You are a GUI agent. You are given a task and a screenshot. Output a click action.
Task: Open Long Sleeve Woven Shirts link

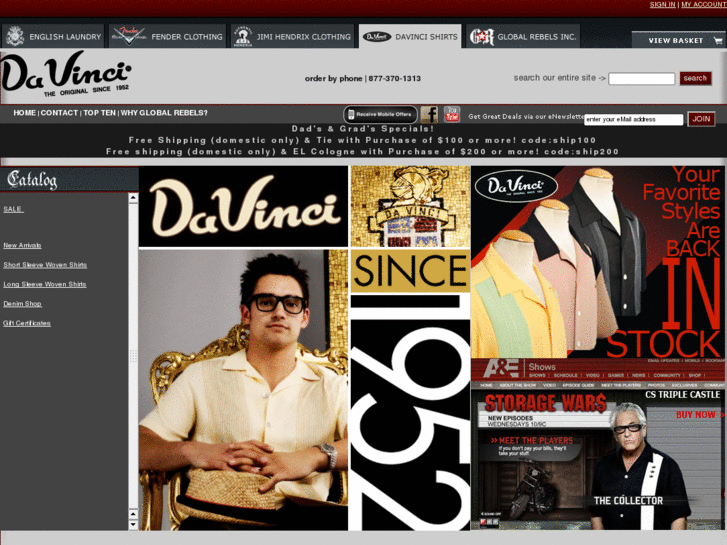point(45,284)
